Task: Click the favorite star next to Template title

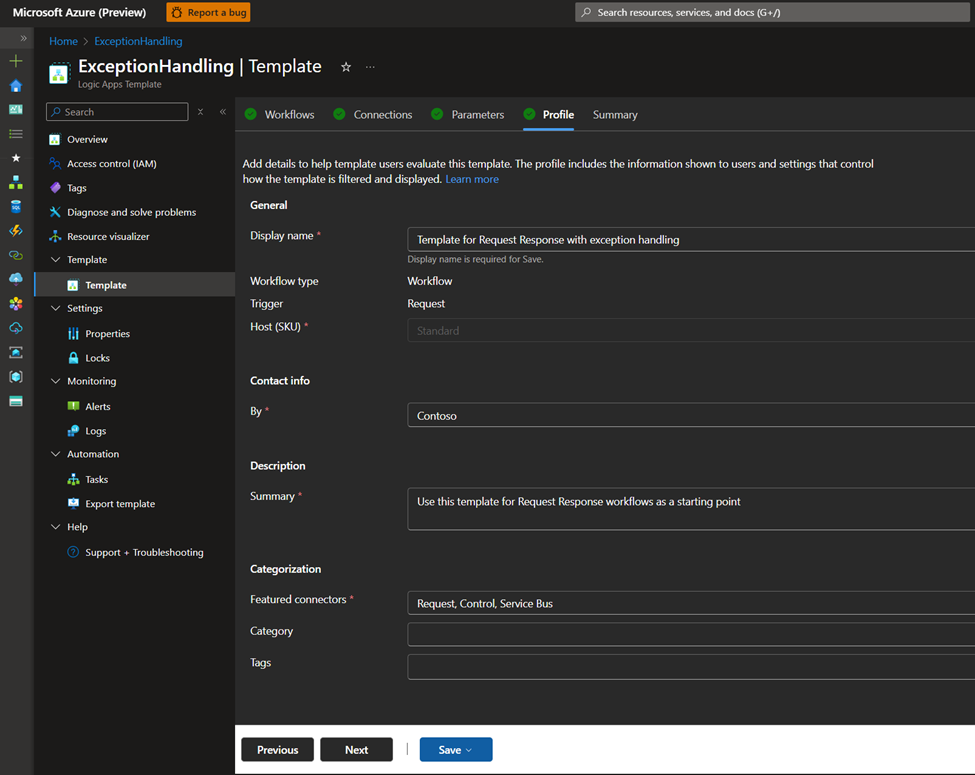Action: point(346,67)
